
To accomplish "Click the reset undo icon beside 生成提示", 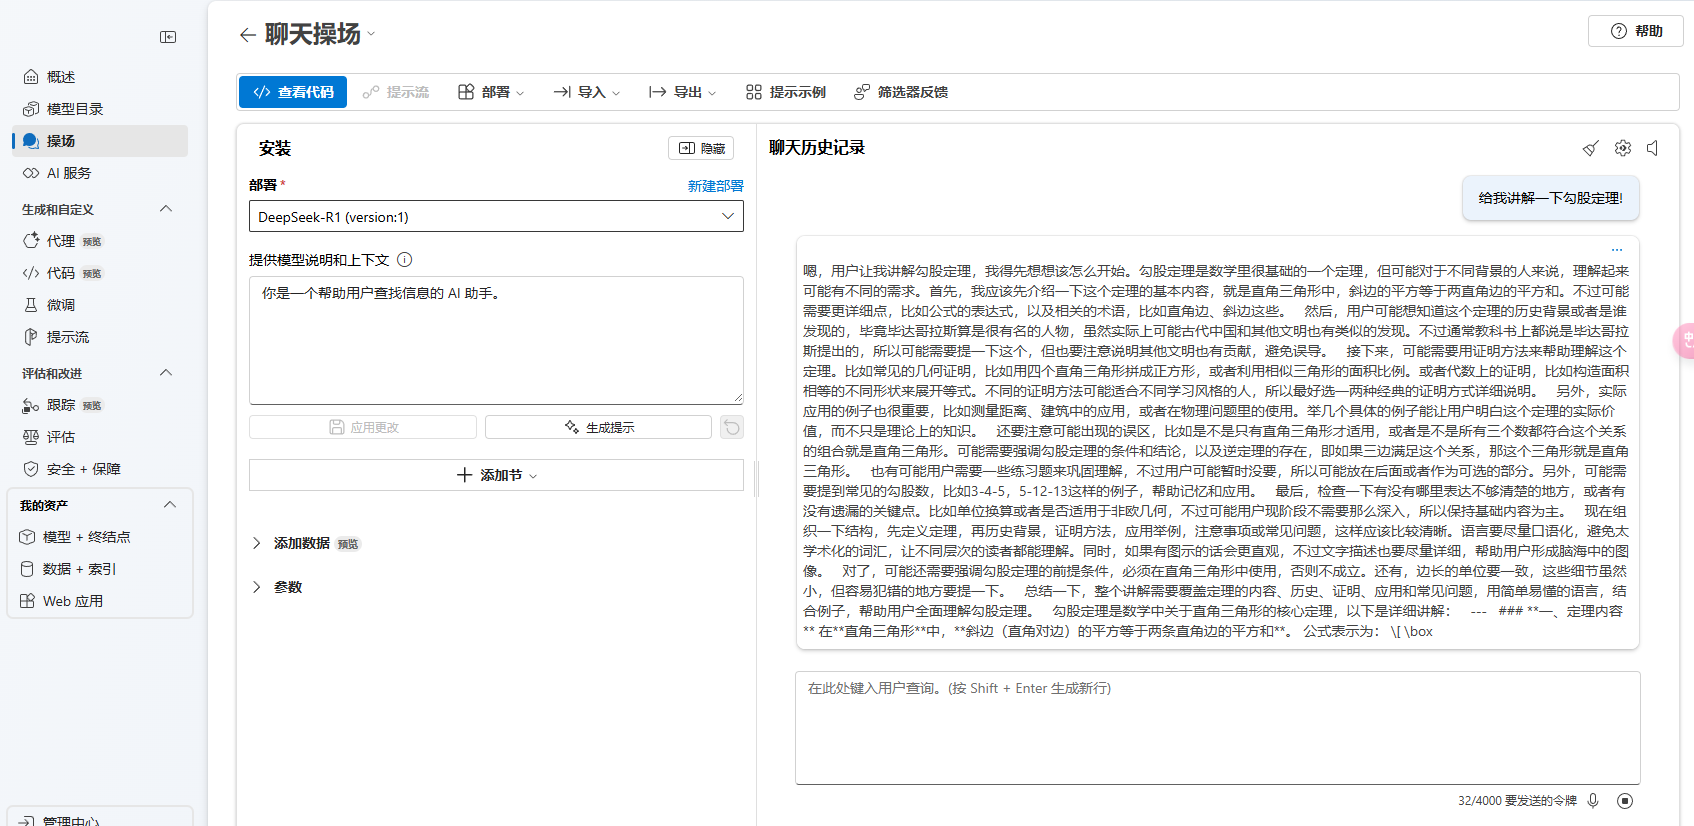I will (732, 428).
